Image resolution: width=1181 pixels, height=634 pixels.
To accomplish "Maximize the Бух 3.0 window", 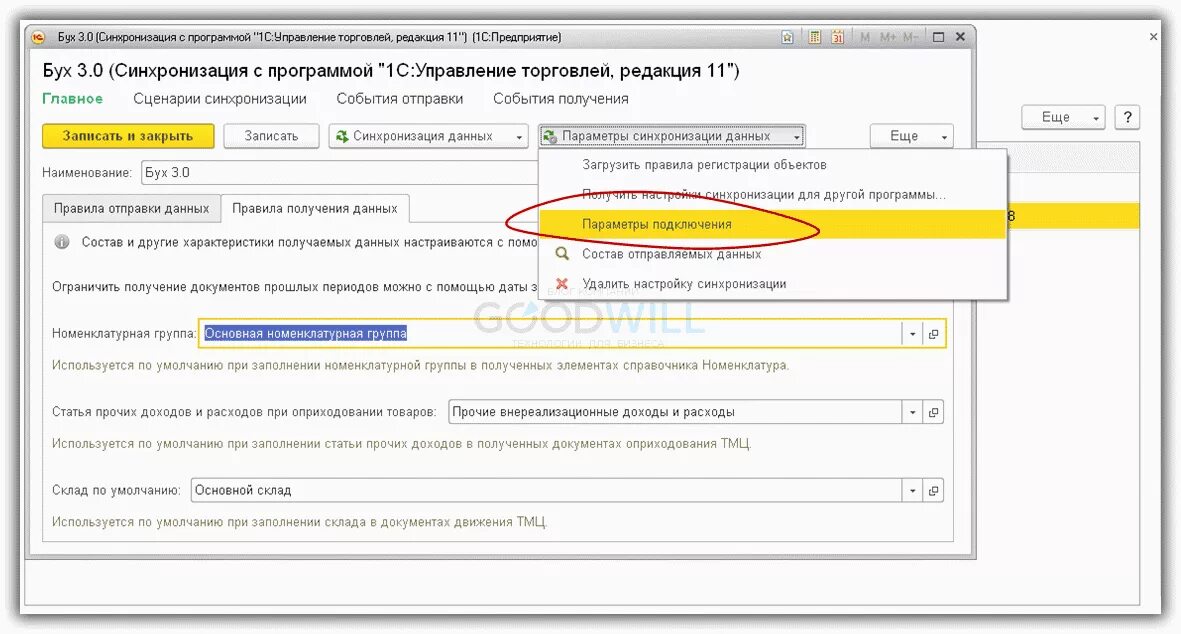I will click(x=938, y=37).
